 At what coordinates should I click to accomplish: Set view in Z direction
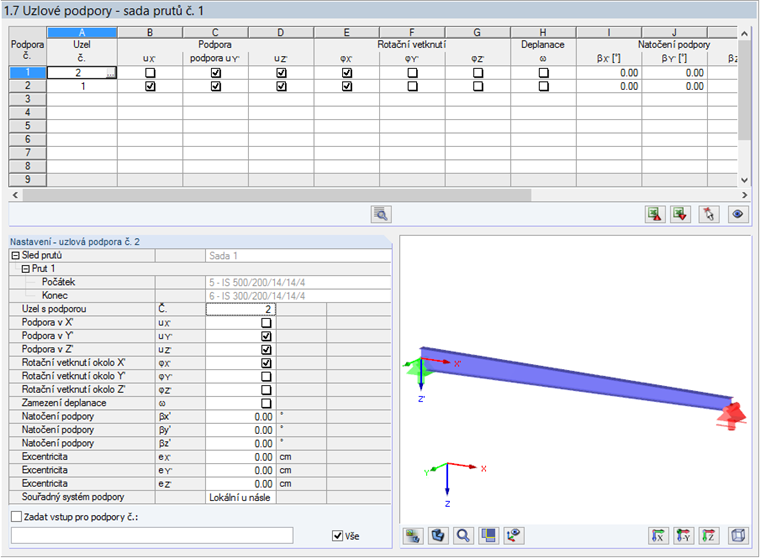tap(709, 536)
